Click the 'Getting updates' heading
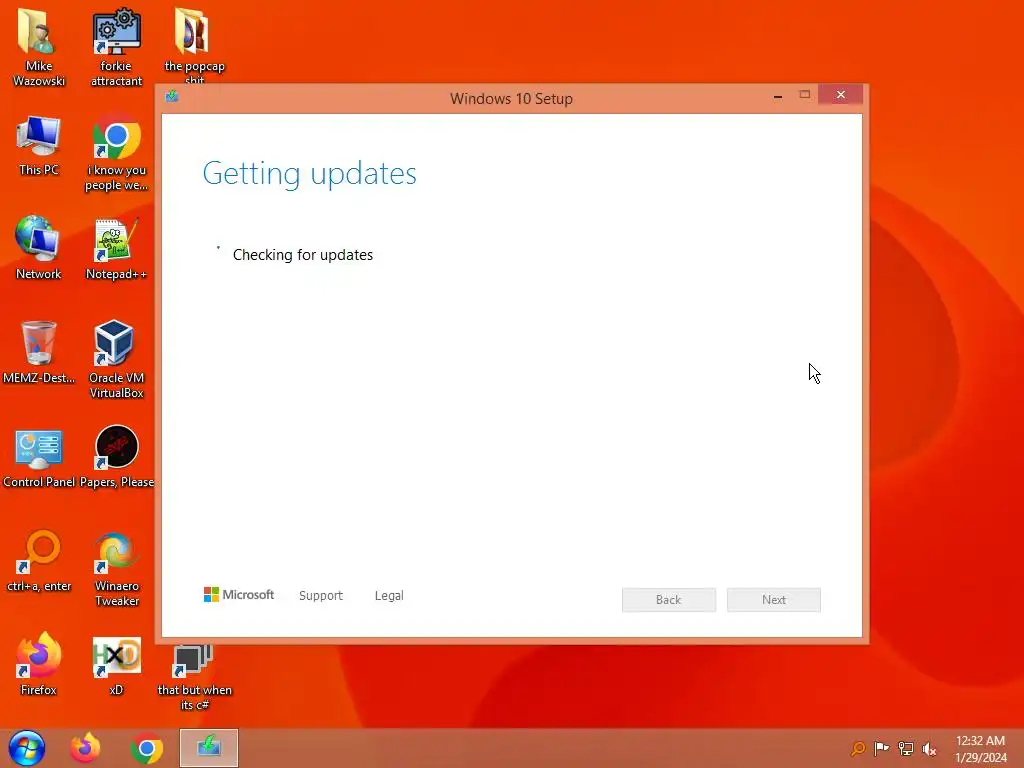The height and width of the screenshot is (768, 1024). point(310,174)
